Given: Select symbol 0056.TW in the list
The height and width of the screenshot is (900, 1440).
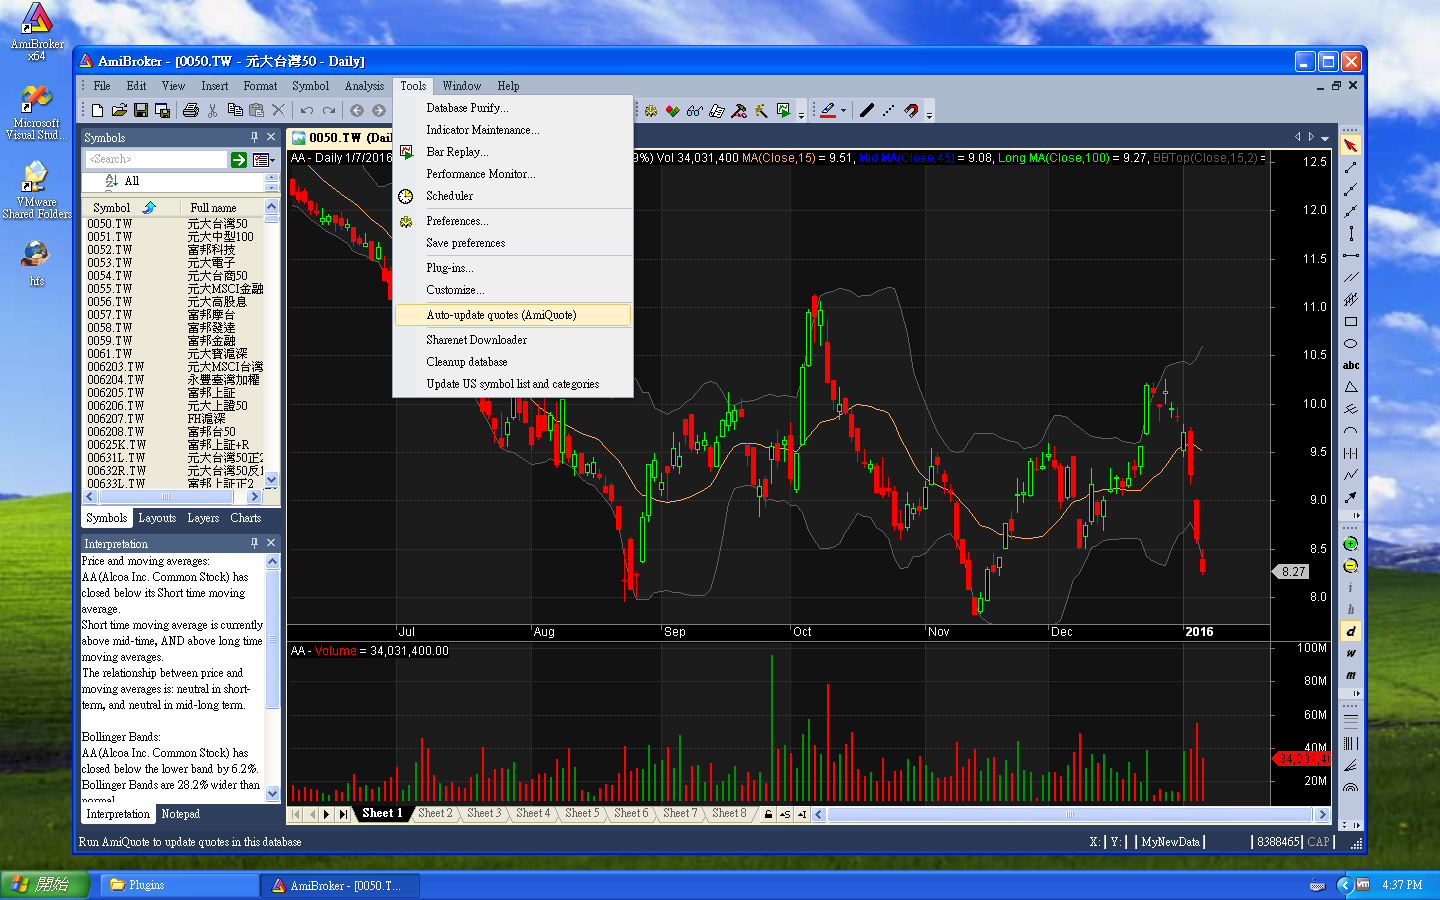Looking at the screenshot, I should pyautogui.click(x=109, y=302).
